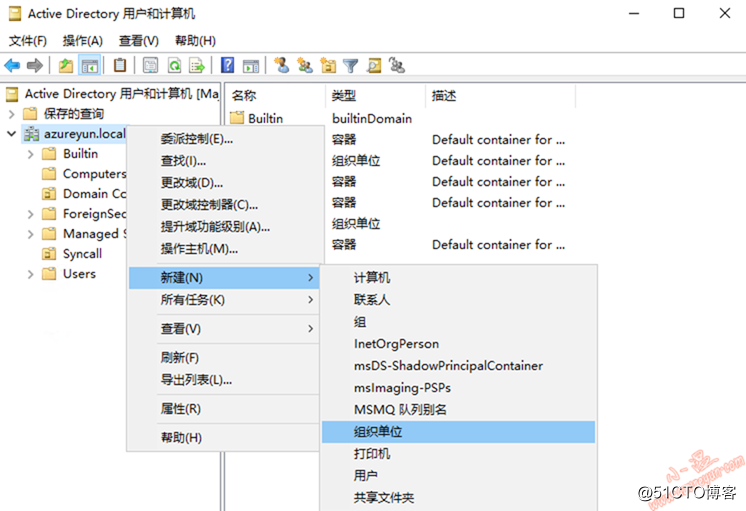Open the 查看(V) context menu submenu
The width and height of the screenshot is (746, 511).
224,329
